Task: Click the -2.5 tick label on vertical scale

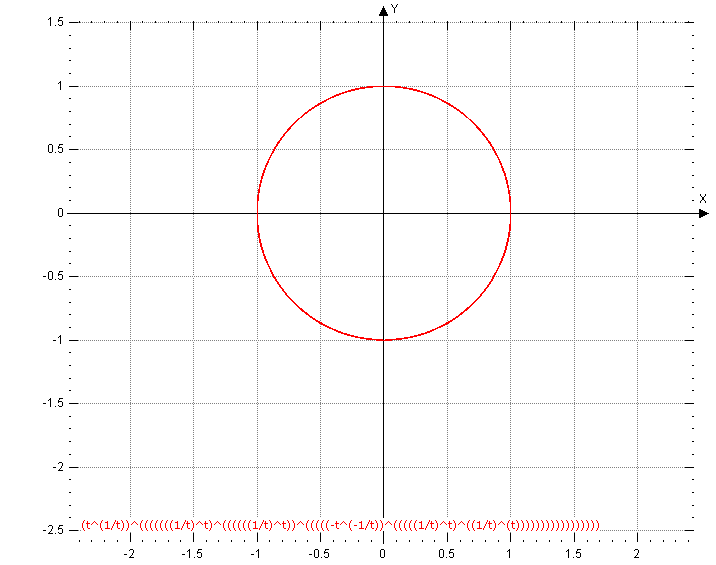Action: 52,530
